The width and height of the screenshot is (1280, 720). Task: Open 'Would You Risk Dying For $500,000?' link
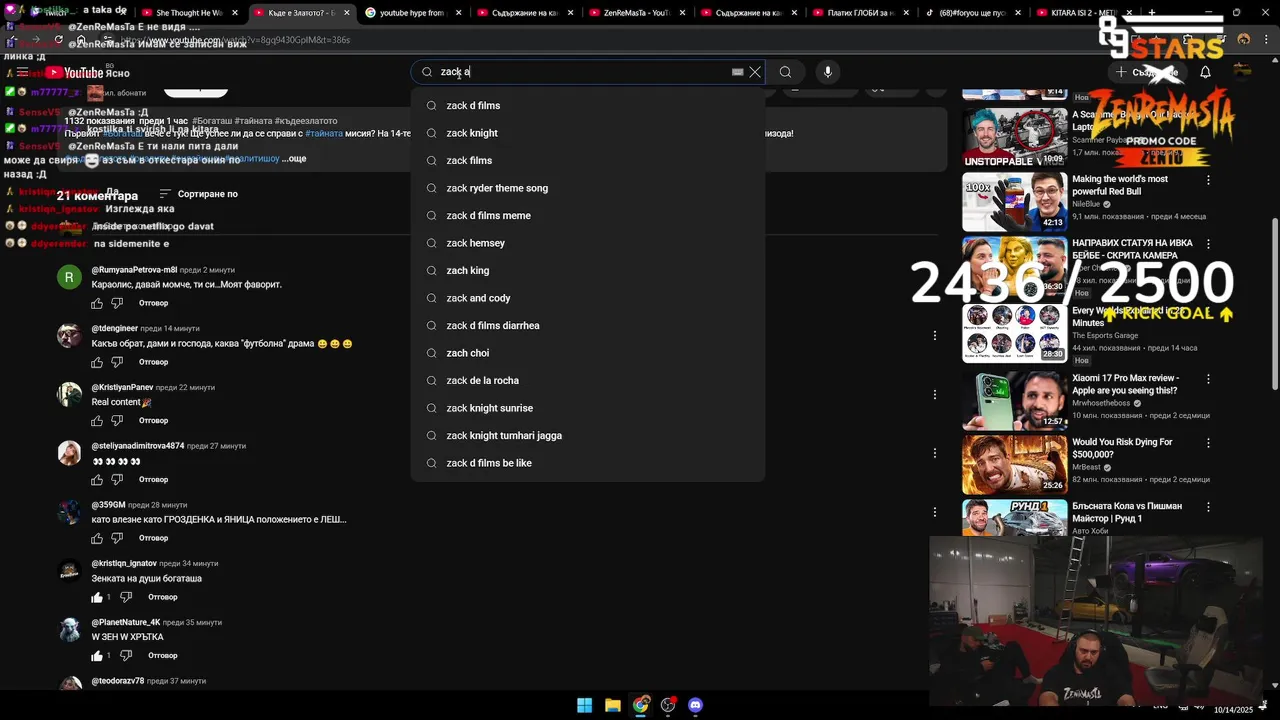[1122, 448]
